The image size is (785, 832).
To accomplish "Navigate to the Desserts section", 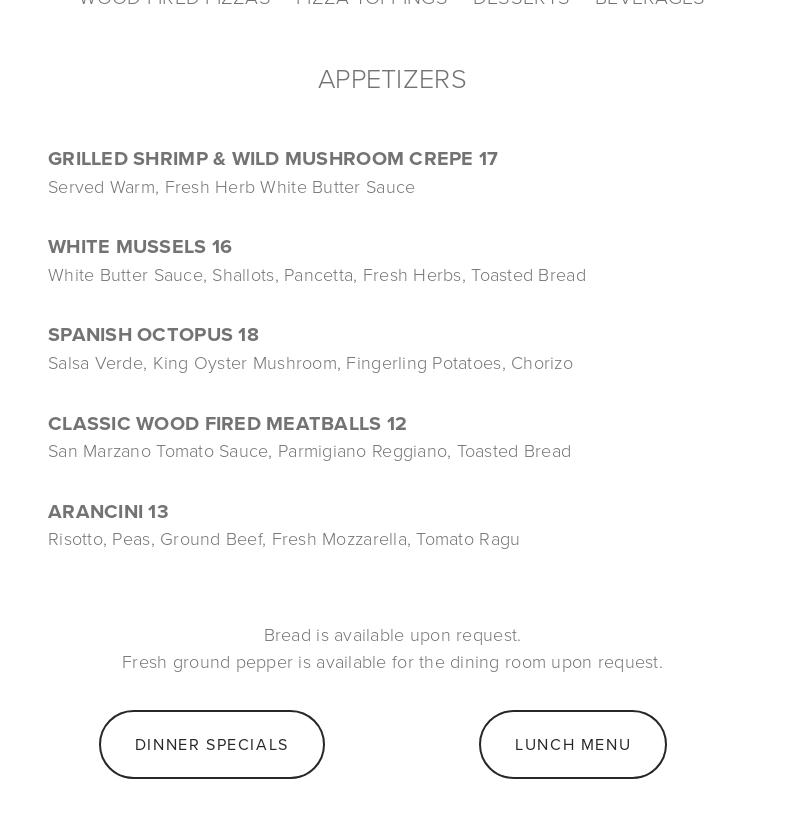I will 521,2.
